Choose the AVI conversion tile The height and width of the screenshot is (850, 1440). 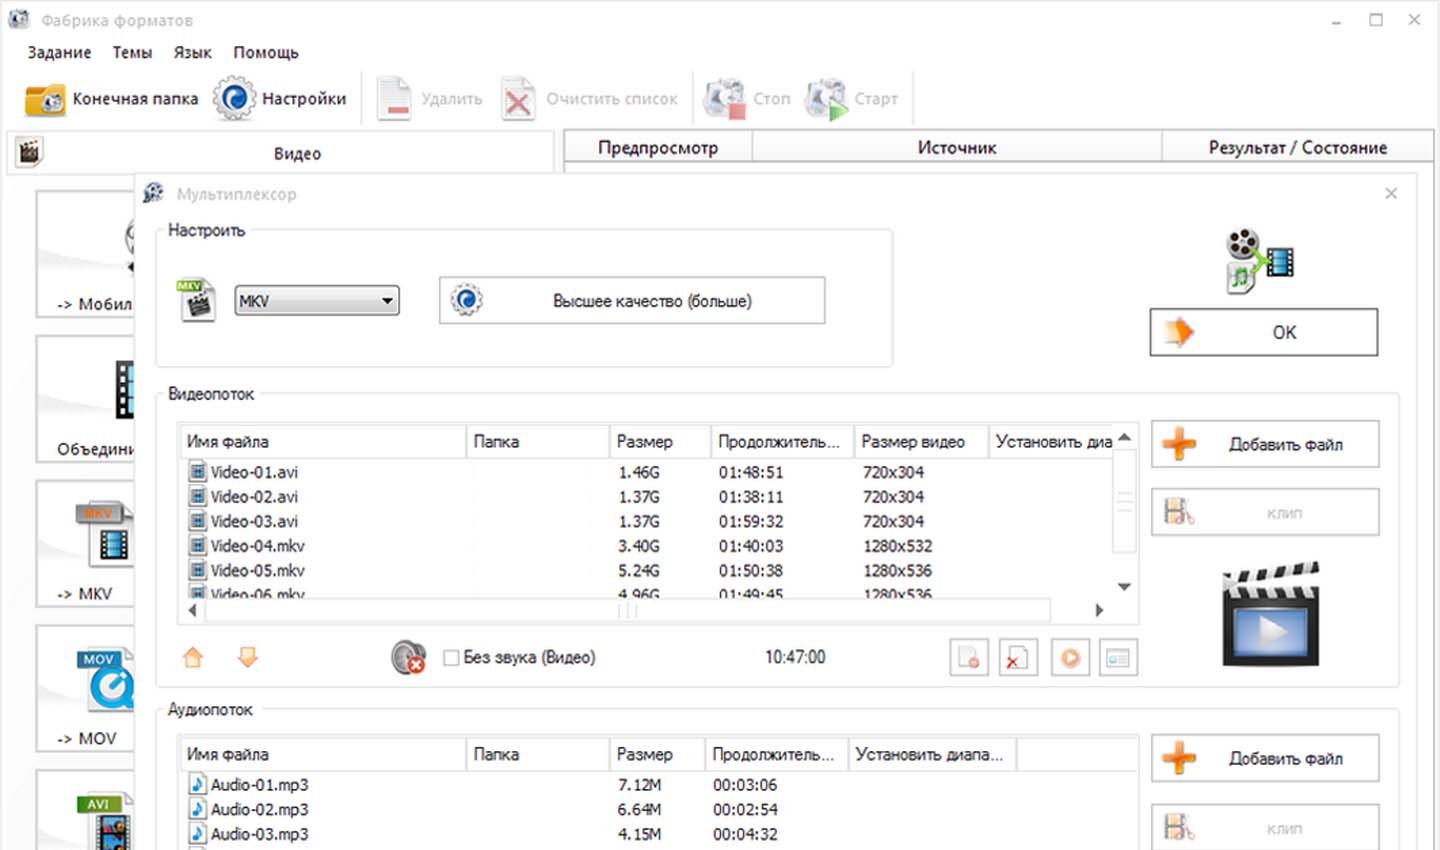pos(86,810)
